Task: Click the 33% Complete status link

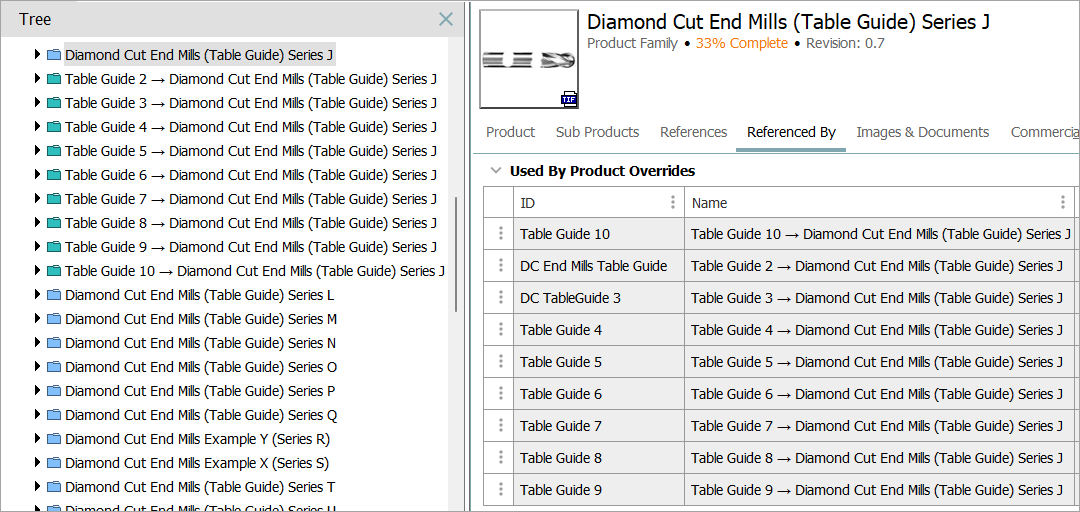Action: (x=744, y=43)
